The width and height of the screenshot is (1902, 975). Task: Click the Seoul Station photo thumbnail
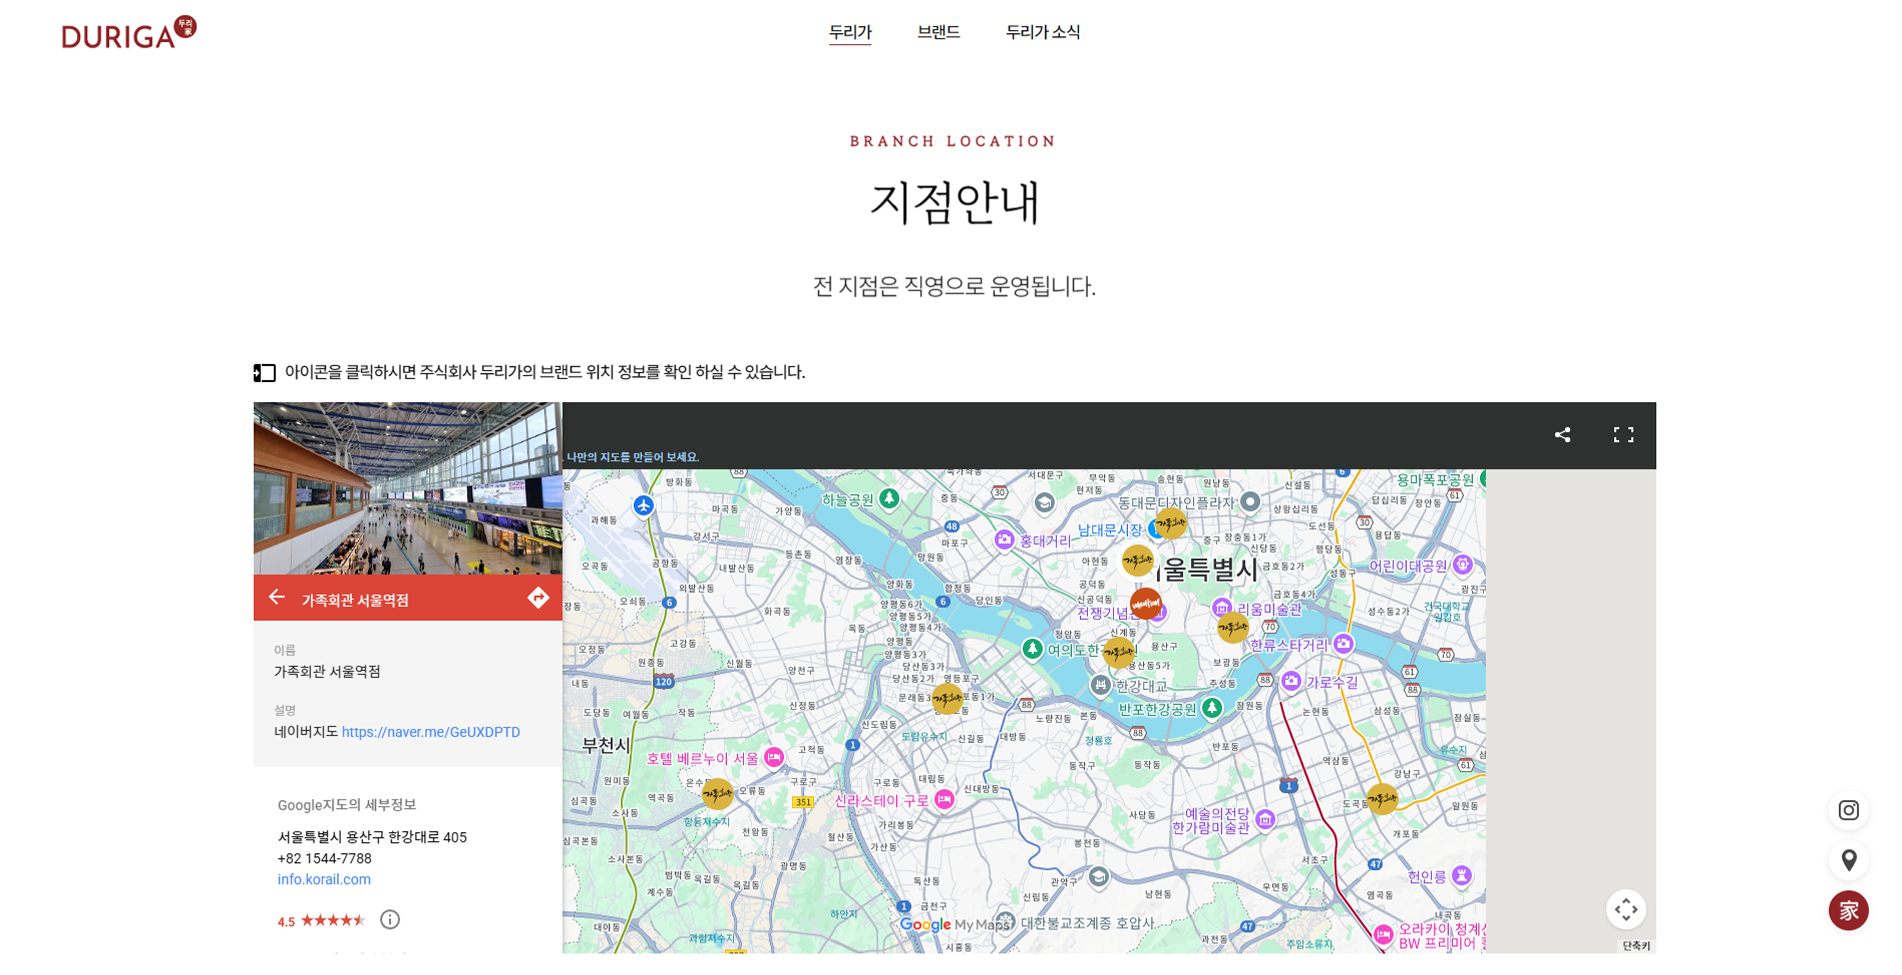pos(407,488)
